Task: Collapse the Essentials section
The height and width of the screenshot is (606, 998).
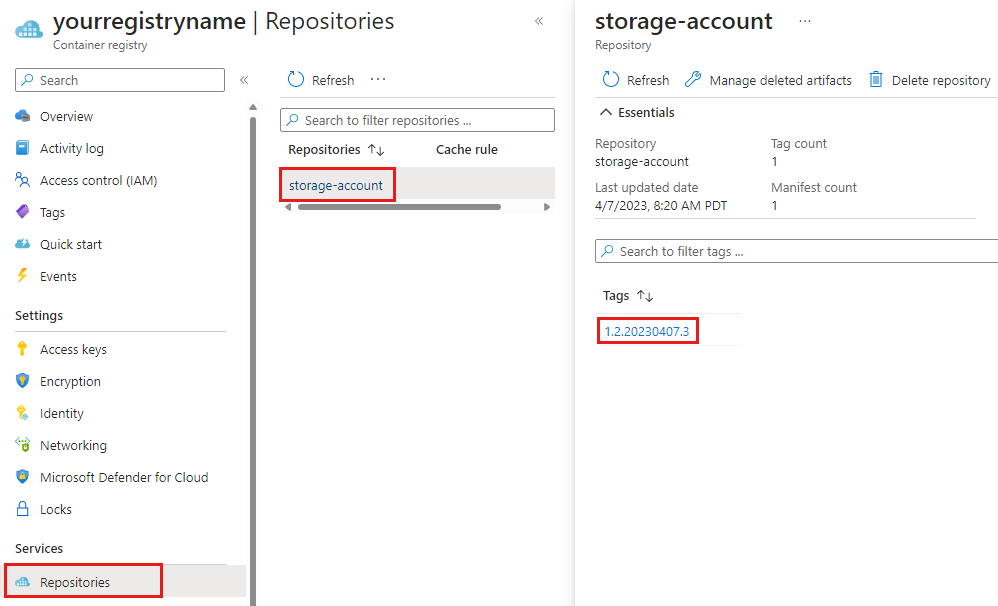Action: (x=637, y=113)
